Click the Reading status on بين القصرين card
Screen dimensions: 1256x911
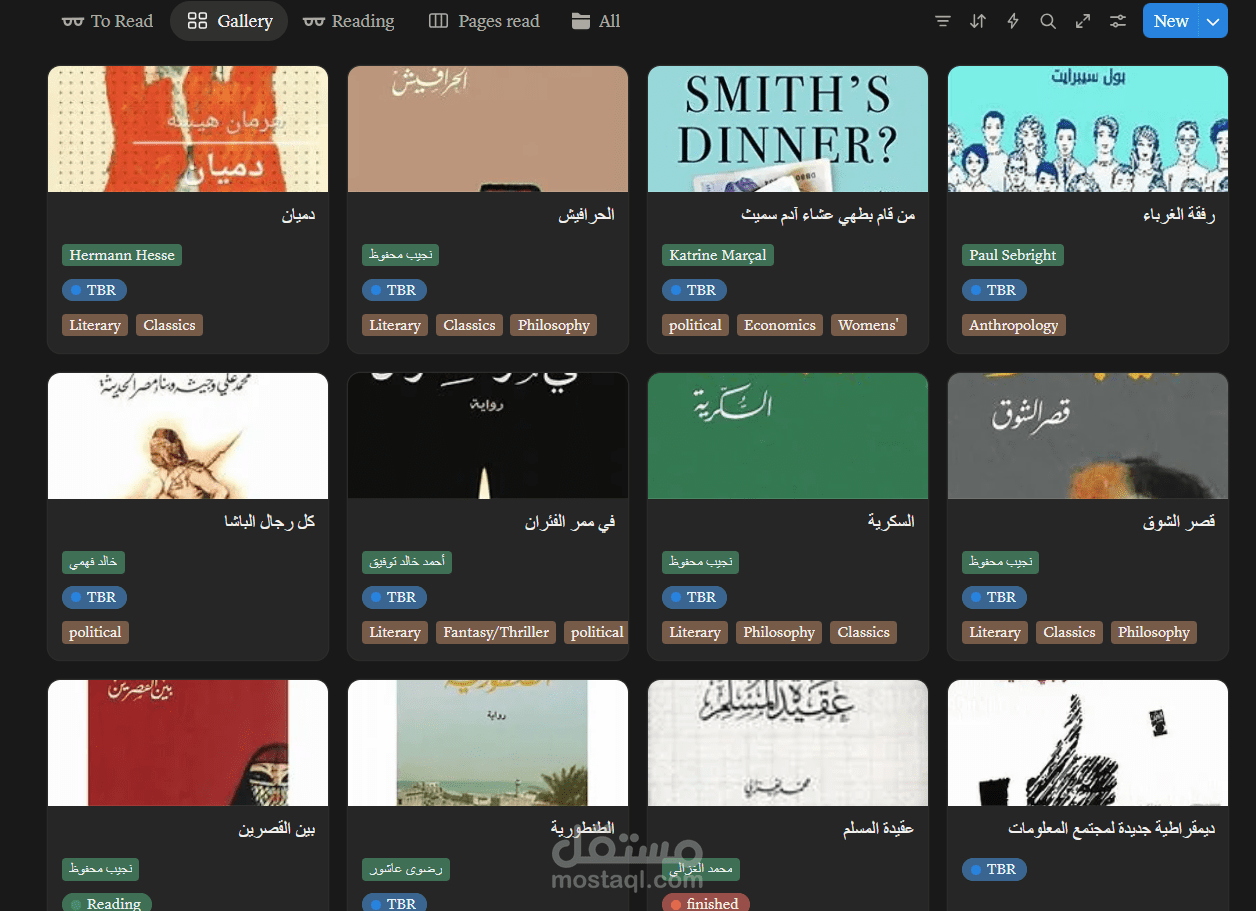[x=106, y=903]
